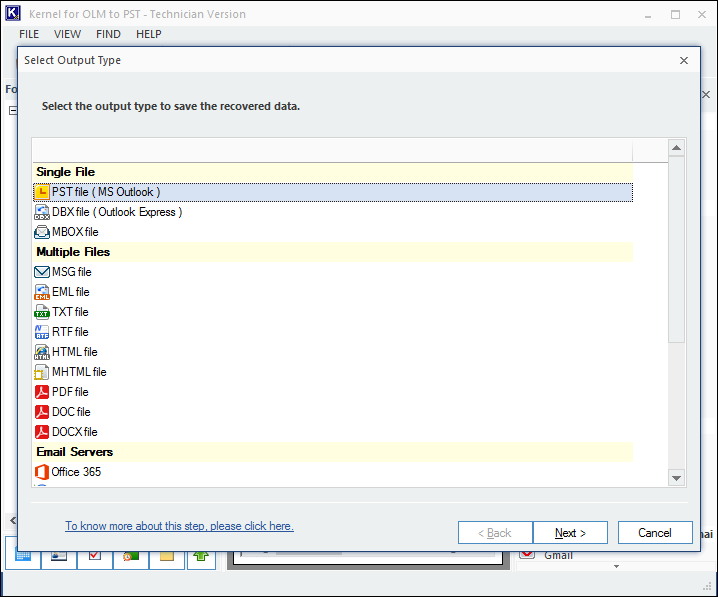The height and width of the screenshot is (597, 718).
Task: Open the 'To know more about this step' link
Action: pos(180,526)
